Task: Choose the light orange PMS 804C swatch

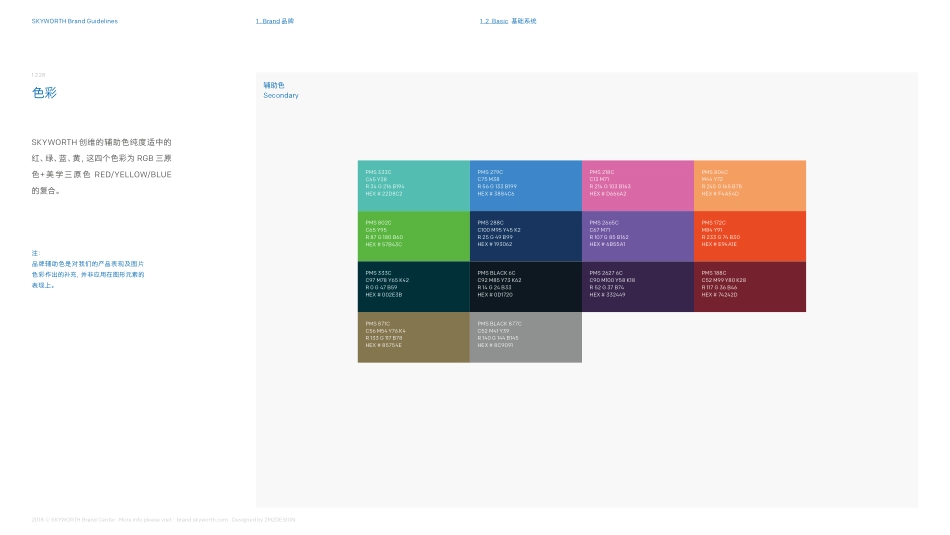Action: (x=749, y=185)
